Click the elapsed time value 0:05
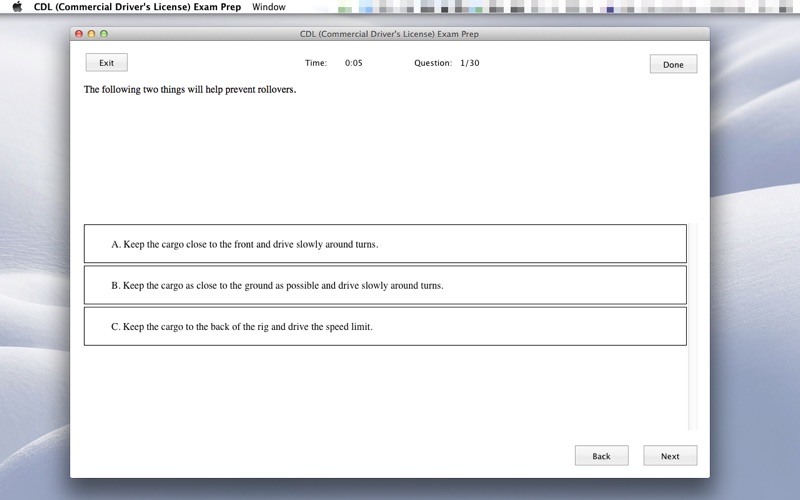This screenshot has width=800, height=500. tap(354, 63)
